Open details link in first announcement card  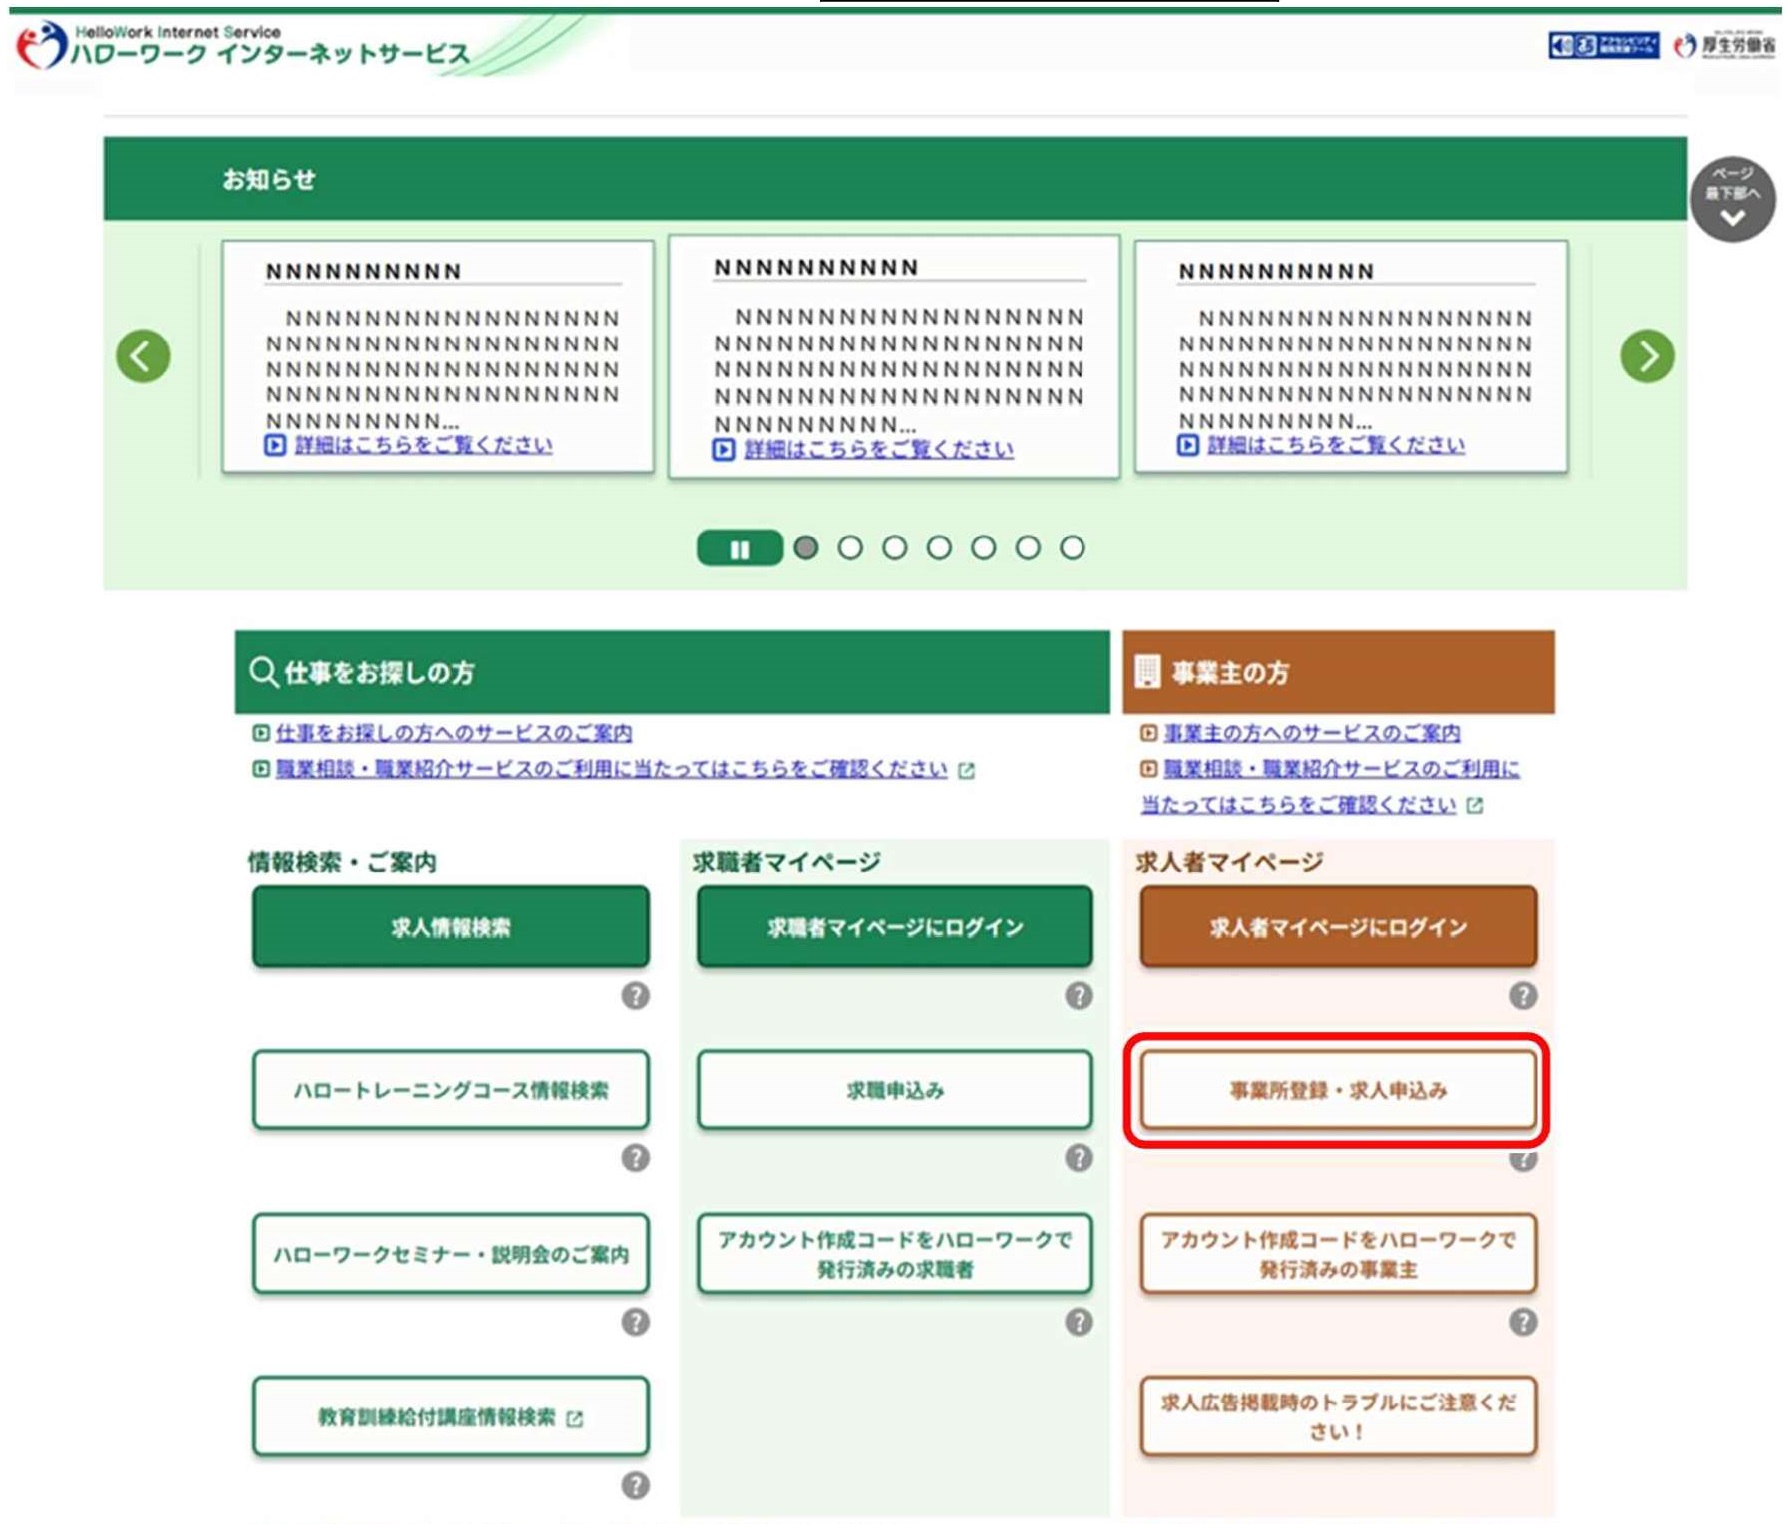coord(422,445)
